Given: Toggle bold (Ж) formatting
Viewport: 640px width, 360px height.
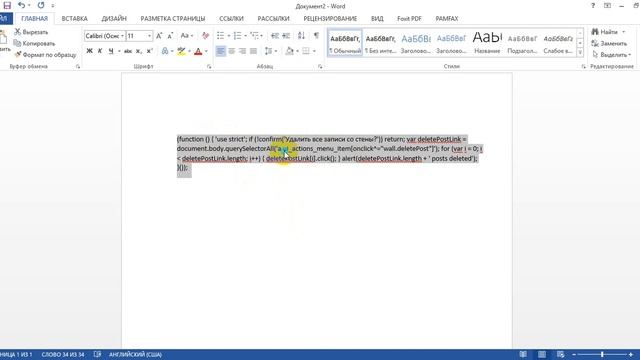Looking at the screenshot, I should pos(89,51).
